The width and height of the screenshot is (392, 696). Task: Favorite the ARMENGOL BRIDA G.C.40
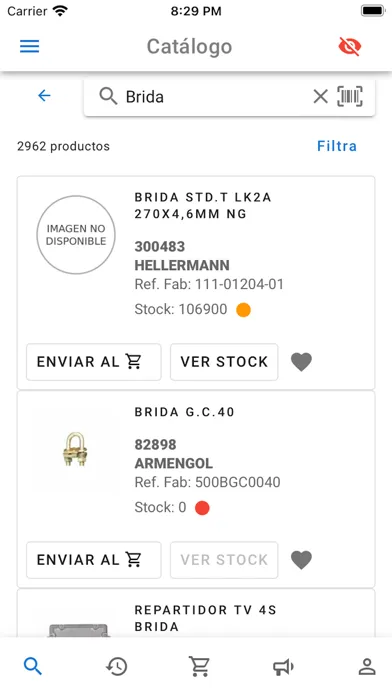click(x=301, y=560)
